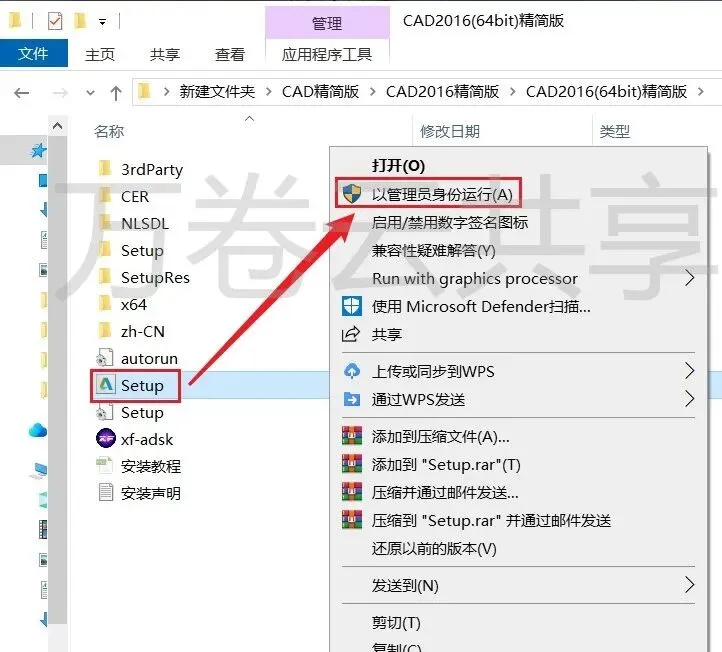Click the zh-CN folder icon
The width and height of the screenshot is (722, 652).
click(x=105, y=331)
